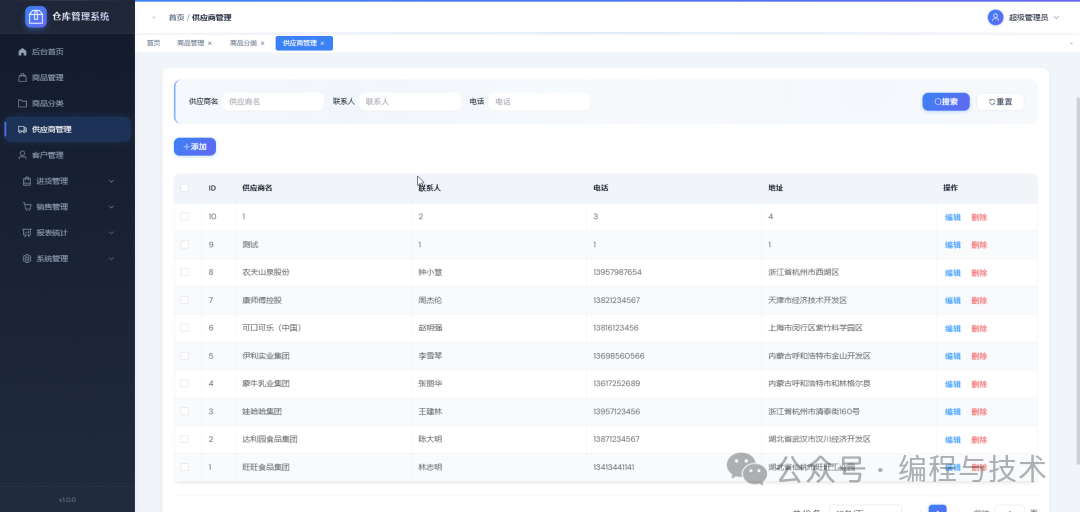Open 客户管理 in the sidebar

(67, 155)
